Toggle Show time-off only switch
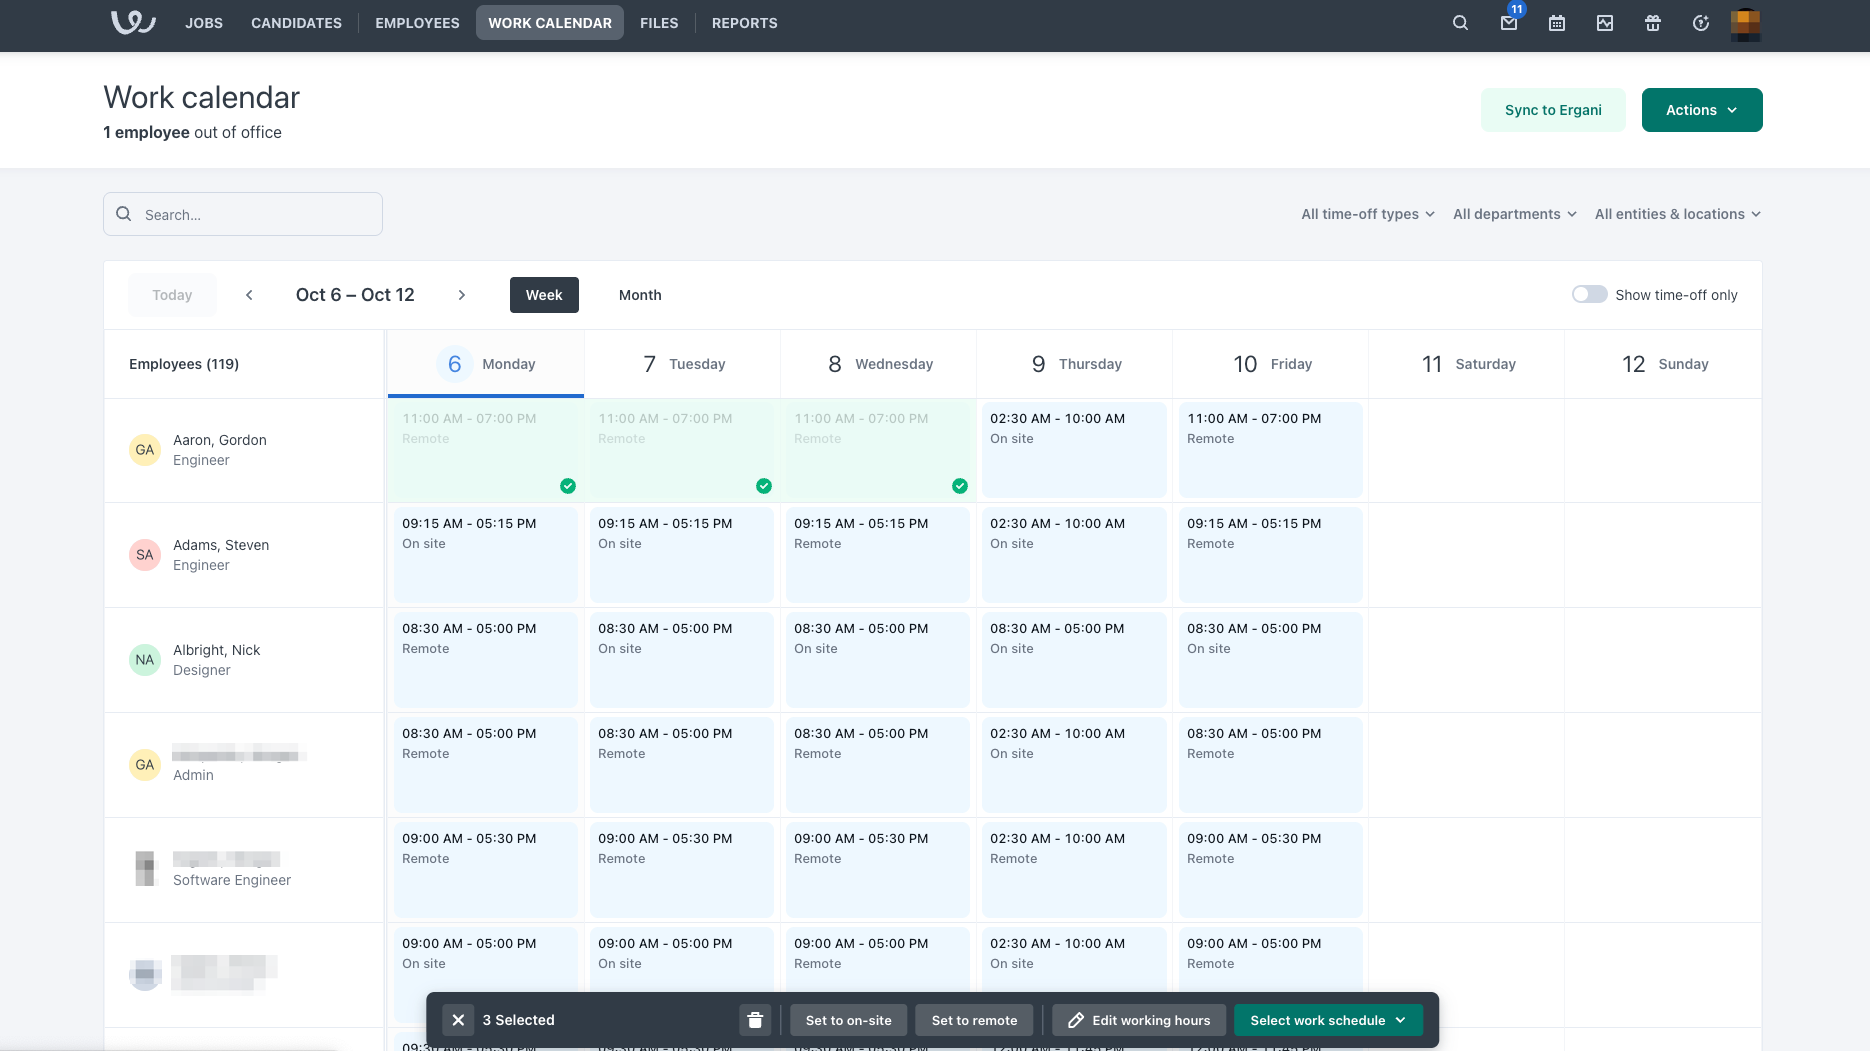This screenshot has width=1870, height=1051. (x=1589, y=294)
